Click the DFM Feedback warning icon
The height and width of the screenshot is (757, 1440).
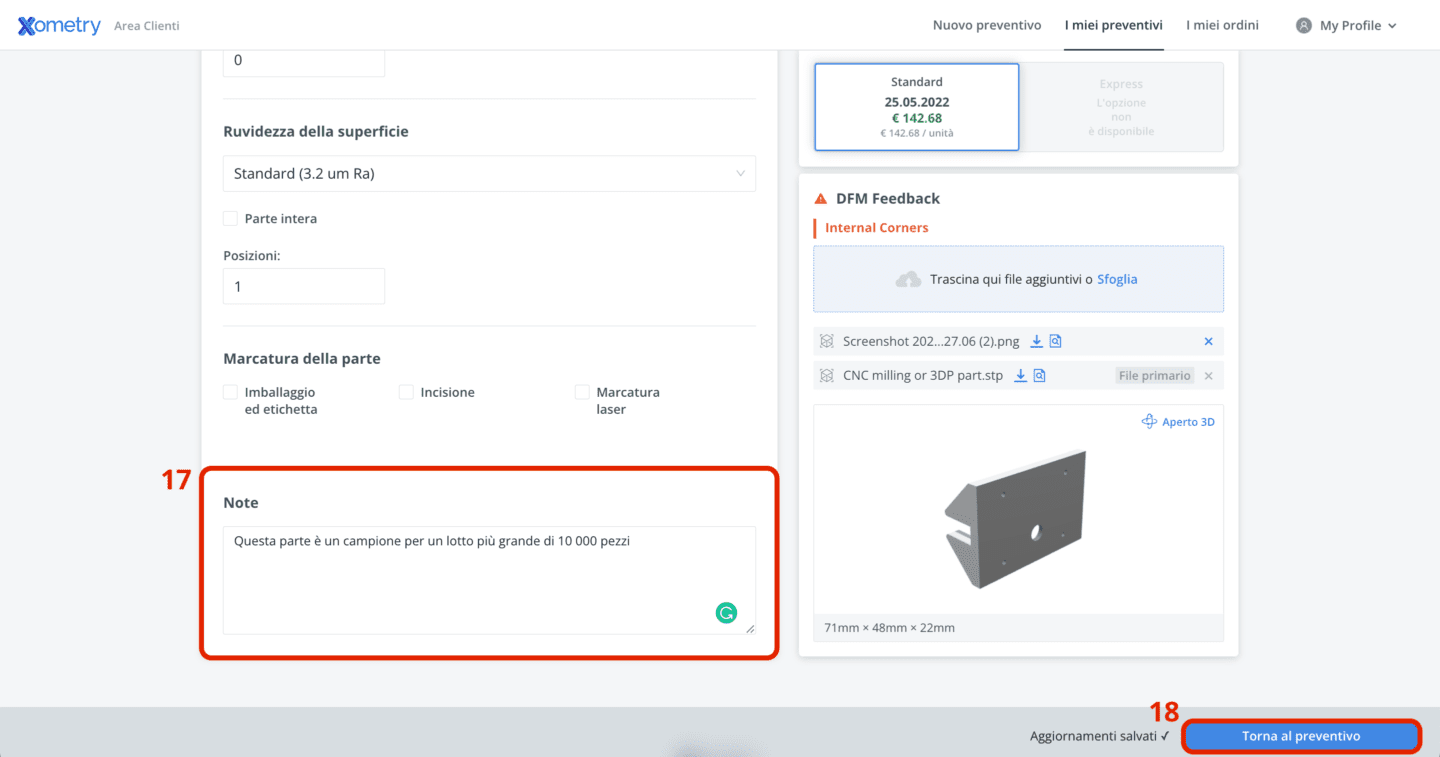[821, 198]
